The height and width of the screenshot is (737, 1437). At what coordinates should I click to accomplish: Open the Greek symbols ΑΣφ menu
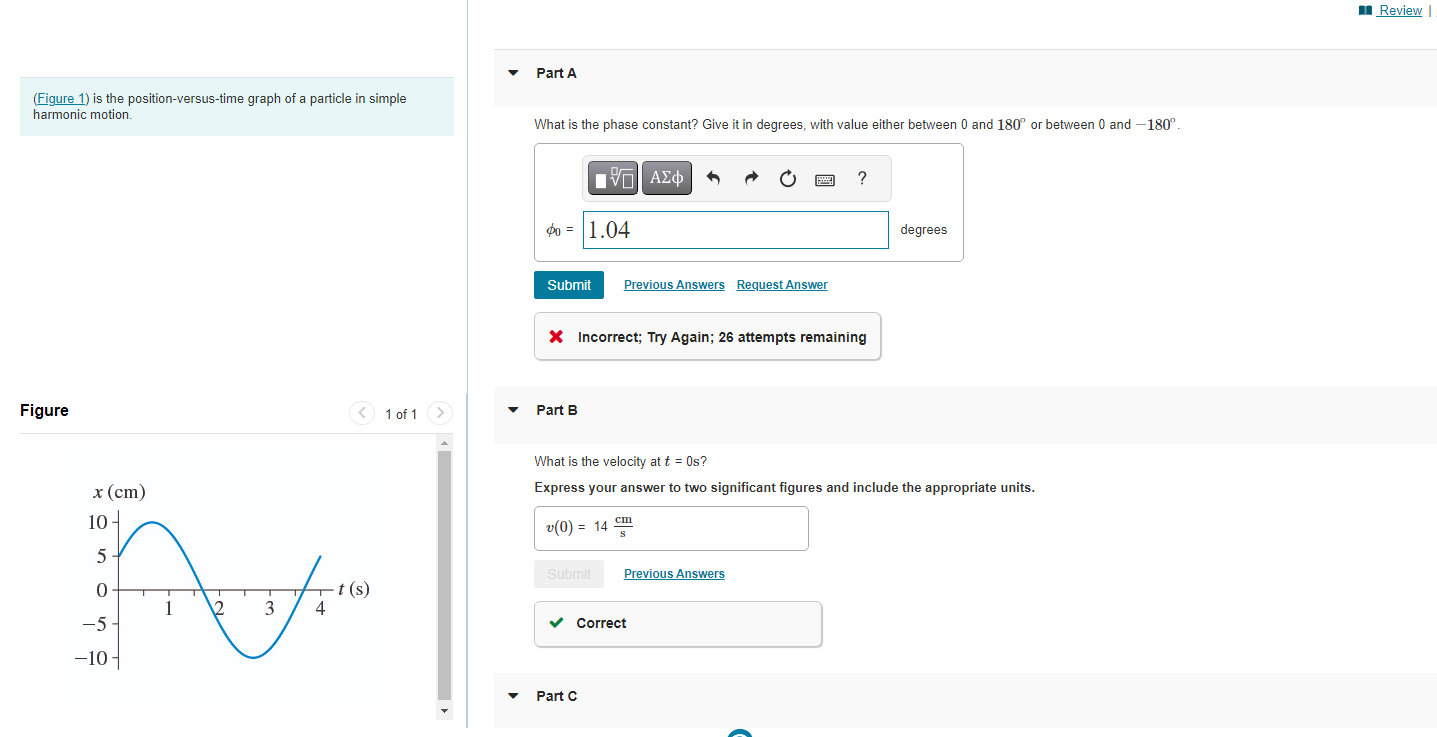666,178
